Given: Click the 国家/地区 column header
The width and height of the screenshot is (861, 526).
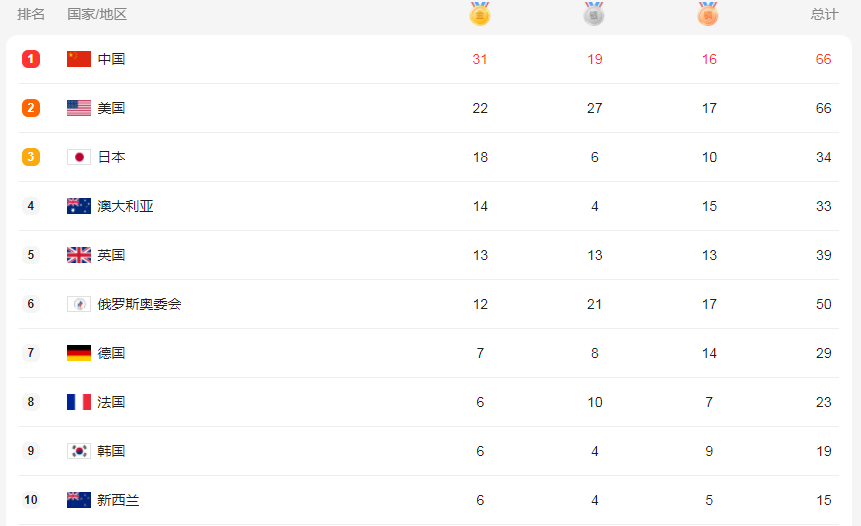Looking at the screenshot, I should (x=97, y=14).
